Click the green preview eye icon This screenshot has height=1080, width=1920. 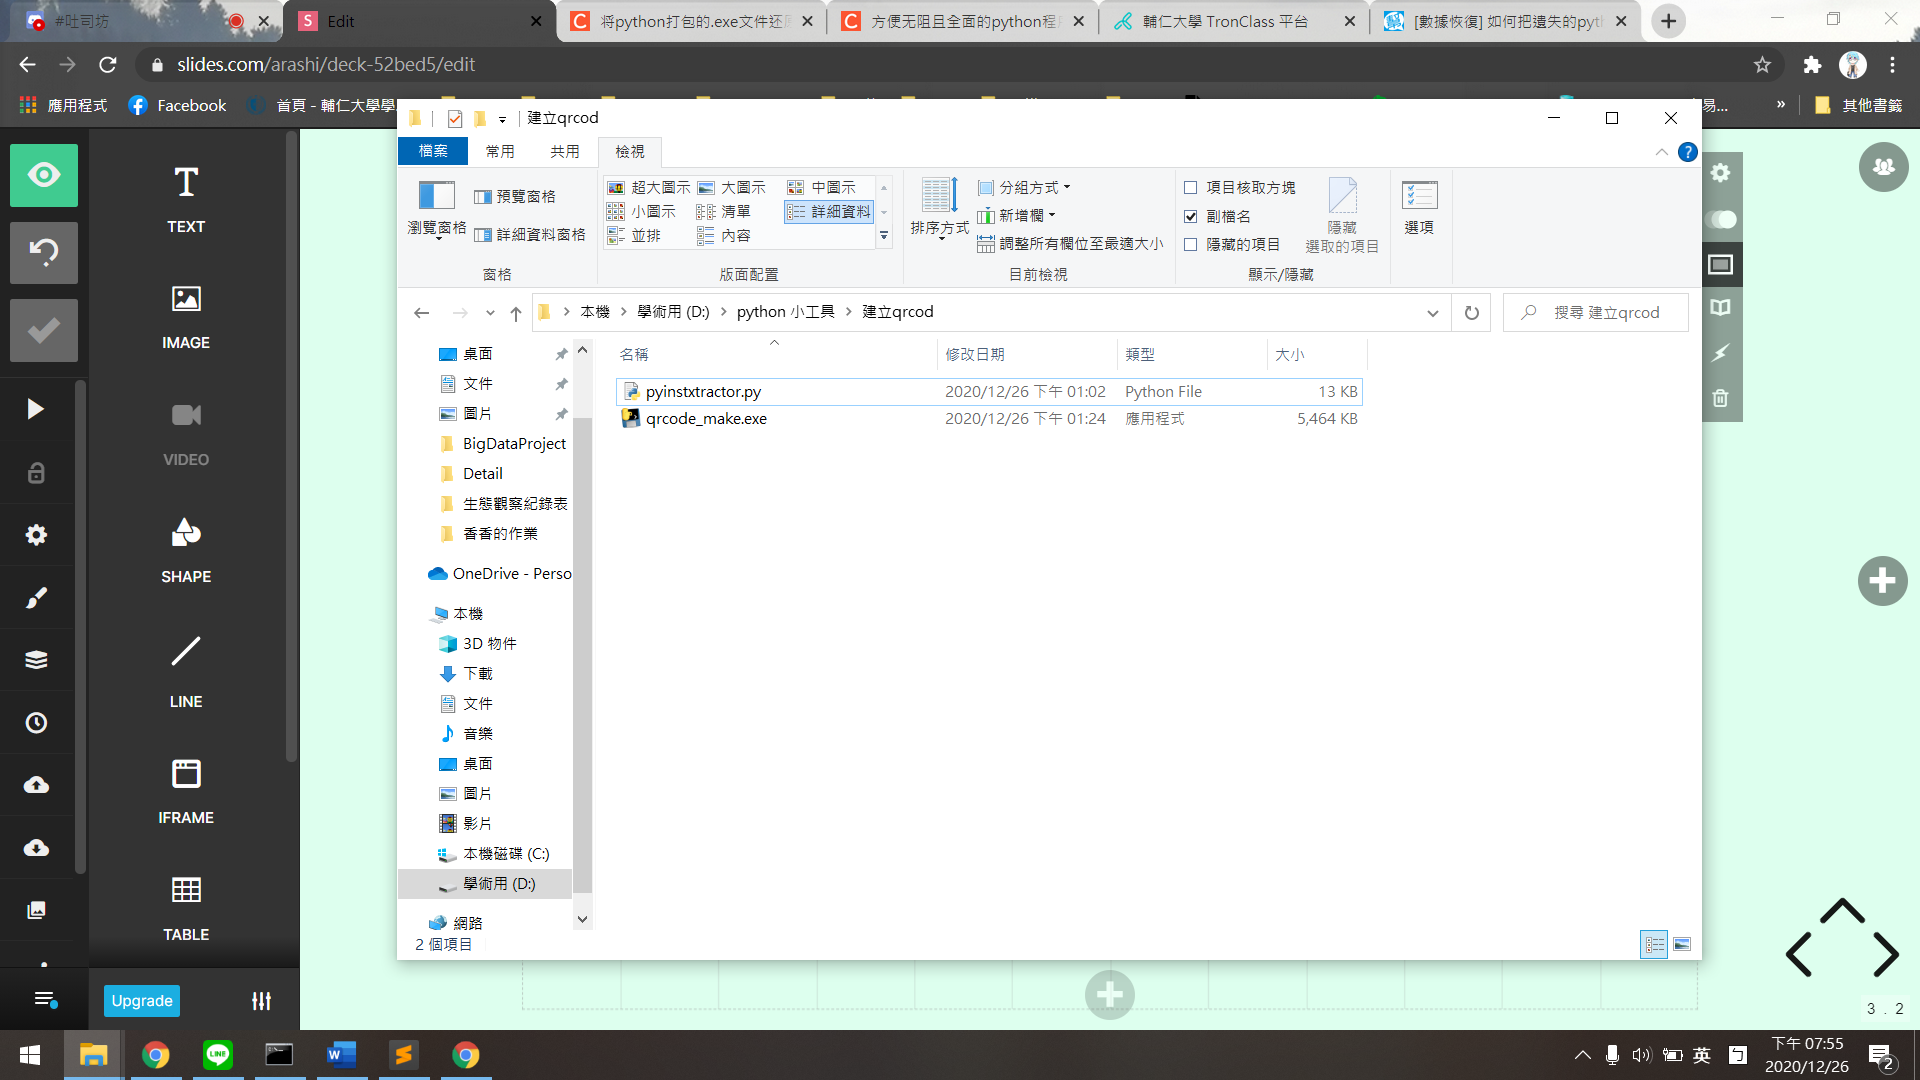44,175
